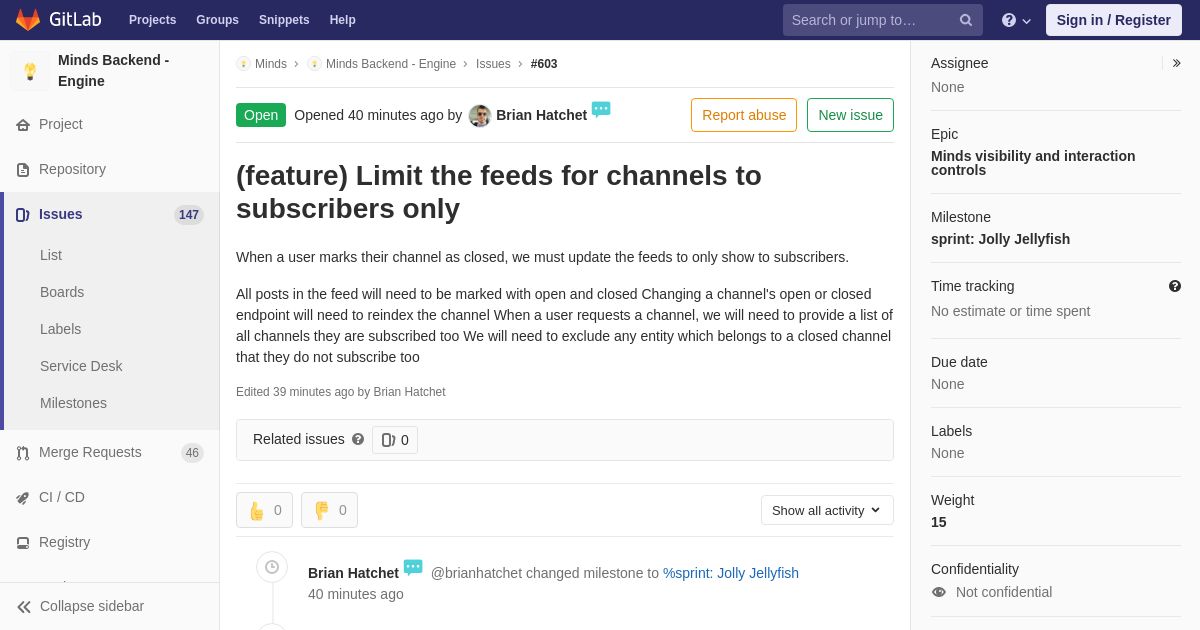Click the Merge Requests icon
This screenshot has height=630, width=1200.
pos(23,453)
